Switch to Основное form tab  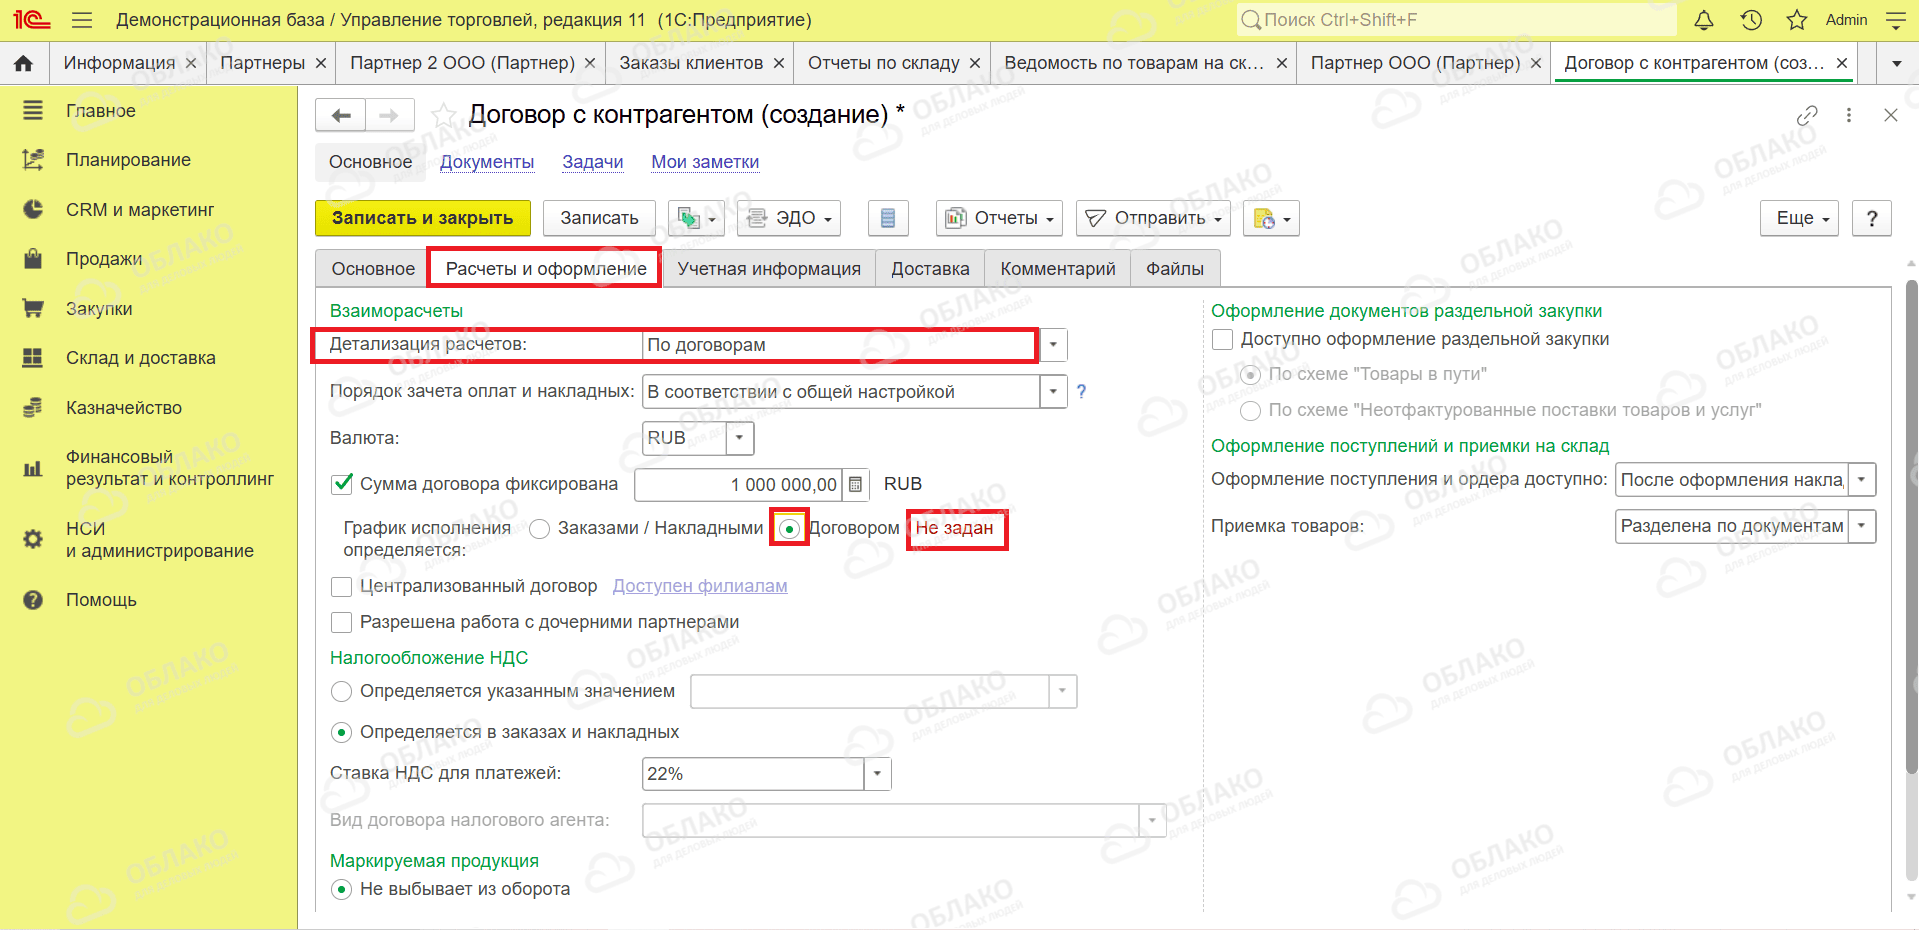373,269
